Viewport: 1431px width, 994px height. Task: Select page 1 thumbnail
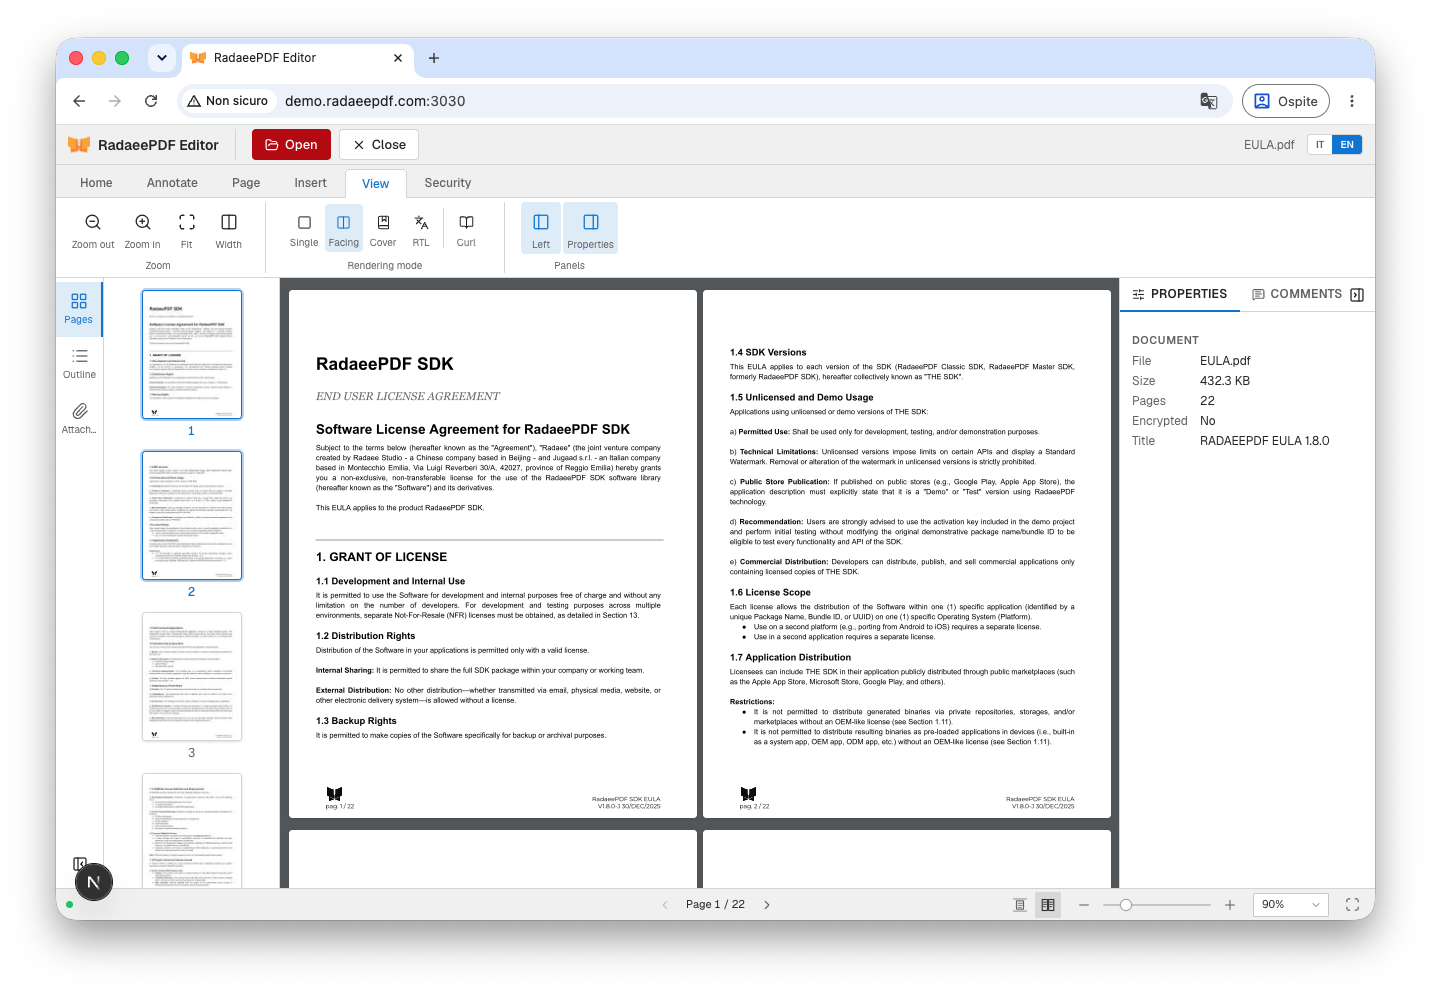(x=192, y=355)
